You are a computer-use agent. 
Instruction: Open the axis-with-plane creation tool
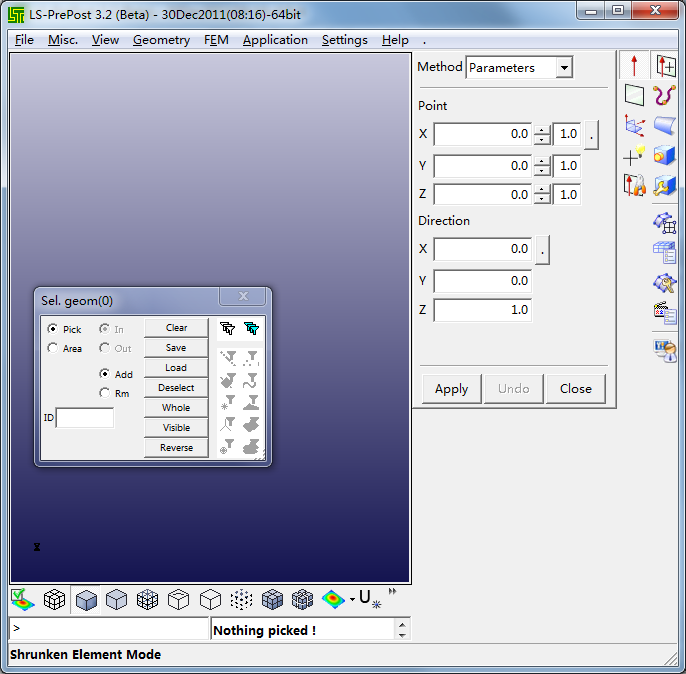click(x=665, y=66)
